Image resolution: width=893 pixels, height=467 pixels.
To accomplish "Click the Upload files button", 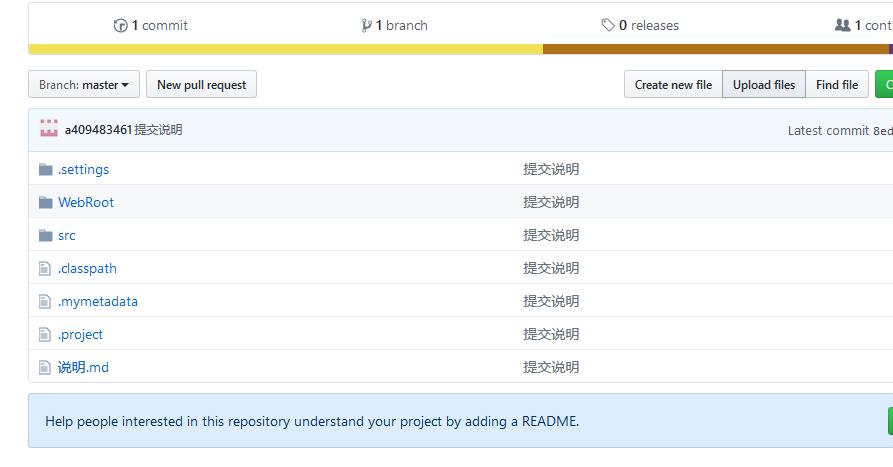I will 763,85.
